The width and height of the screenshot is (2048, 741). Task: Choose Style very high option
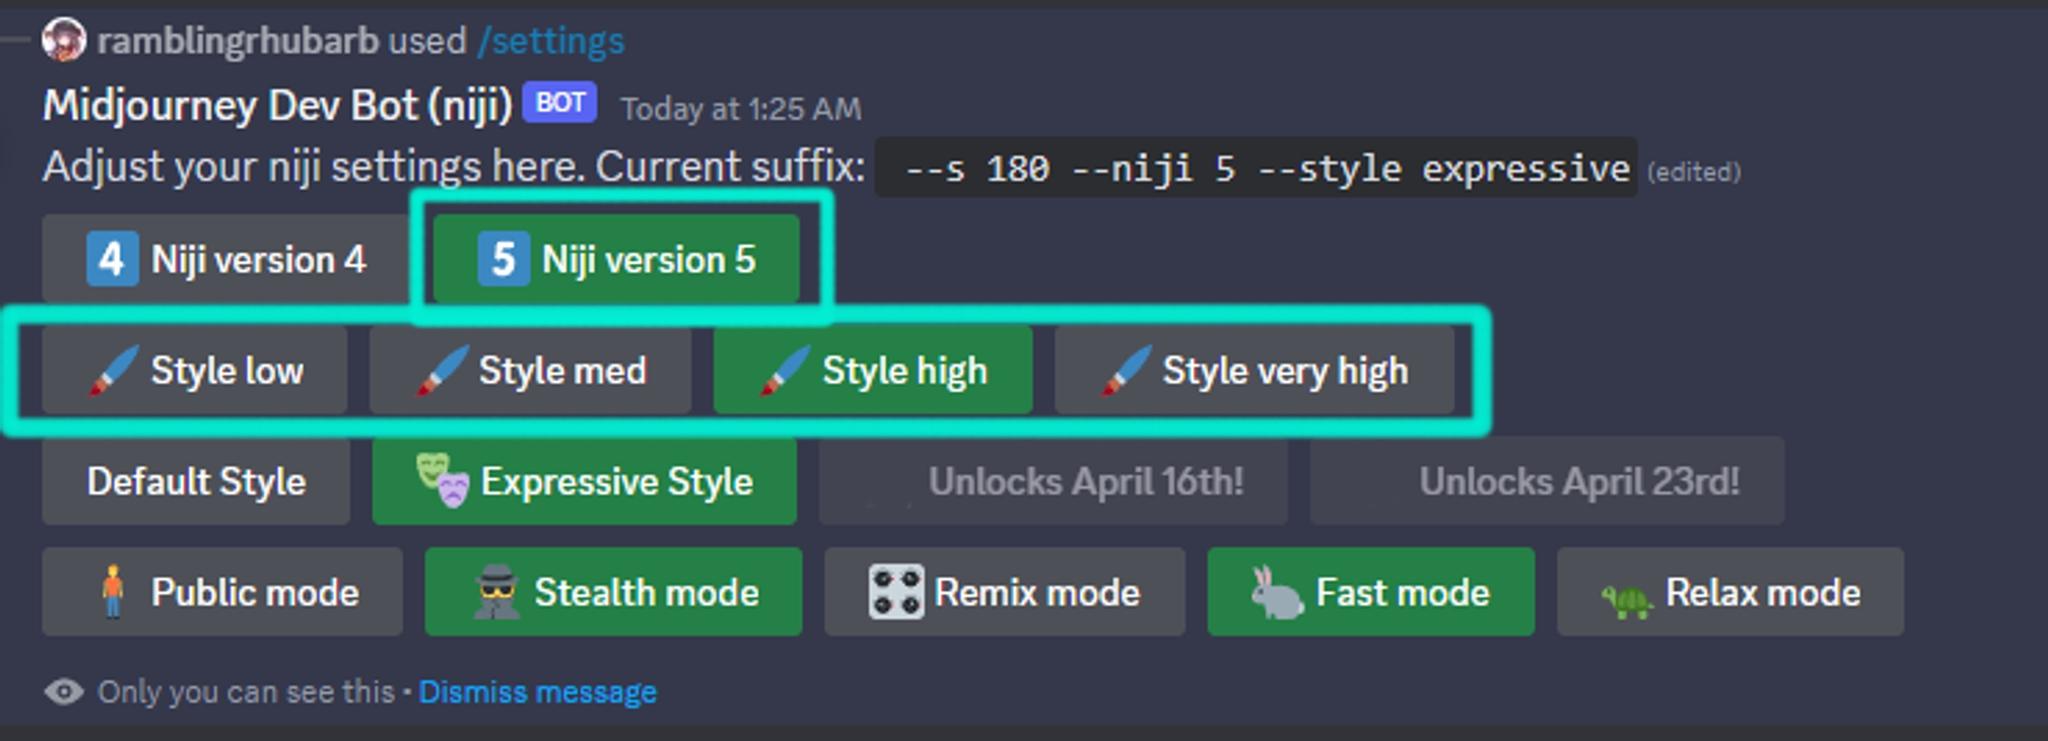tap(1254, 370)
